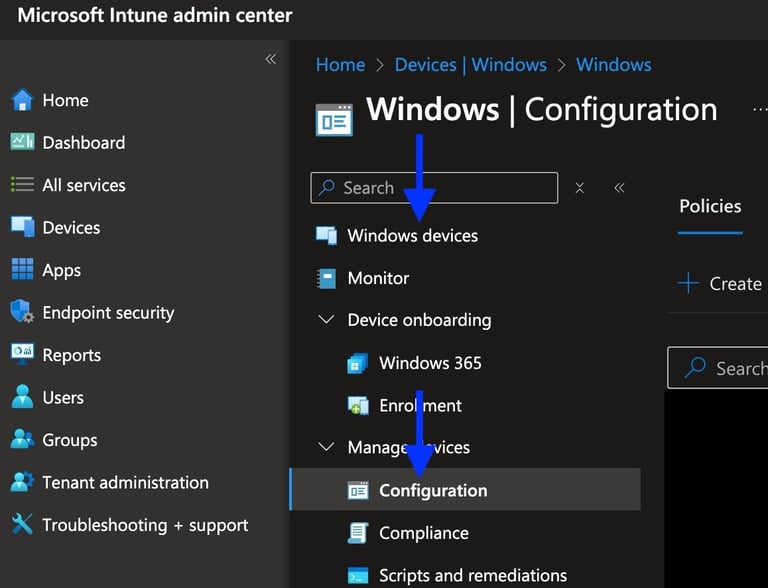Click the Devices monitor icon in sidebar
Viewport: 768px width, 588px height.
(22, 227)
